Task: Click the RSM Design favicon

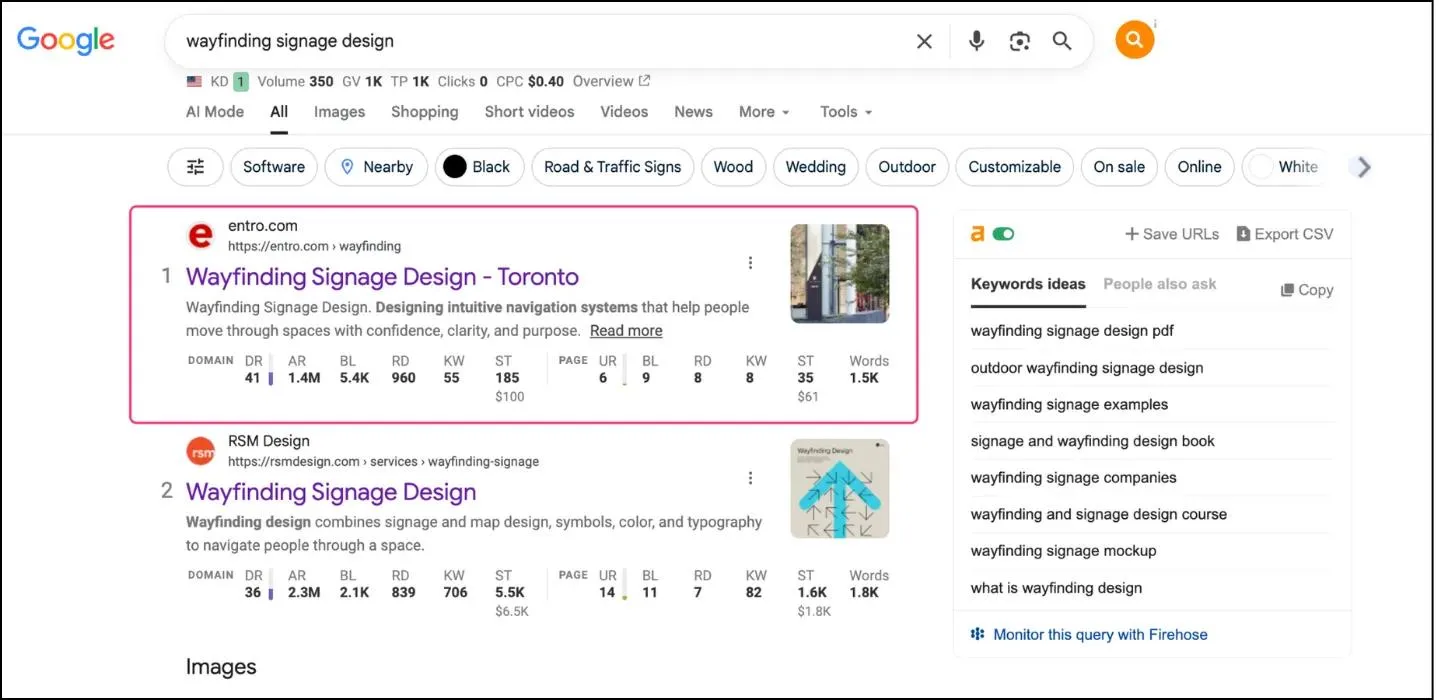Action: (x=201, y=452)
